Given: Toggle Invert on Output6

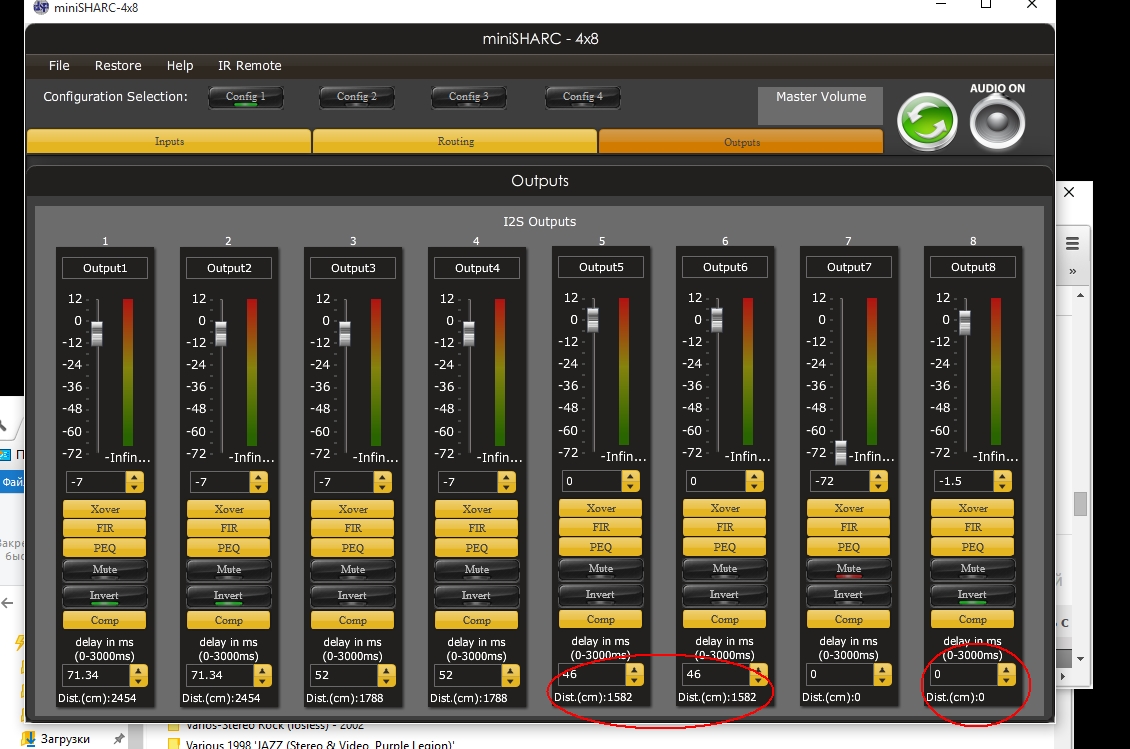Looking at the screenshot, I should (724, 595).
